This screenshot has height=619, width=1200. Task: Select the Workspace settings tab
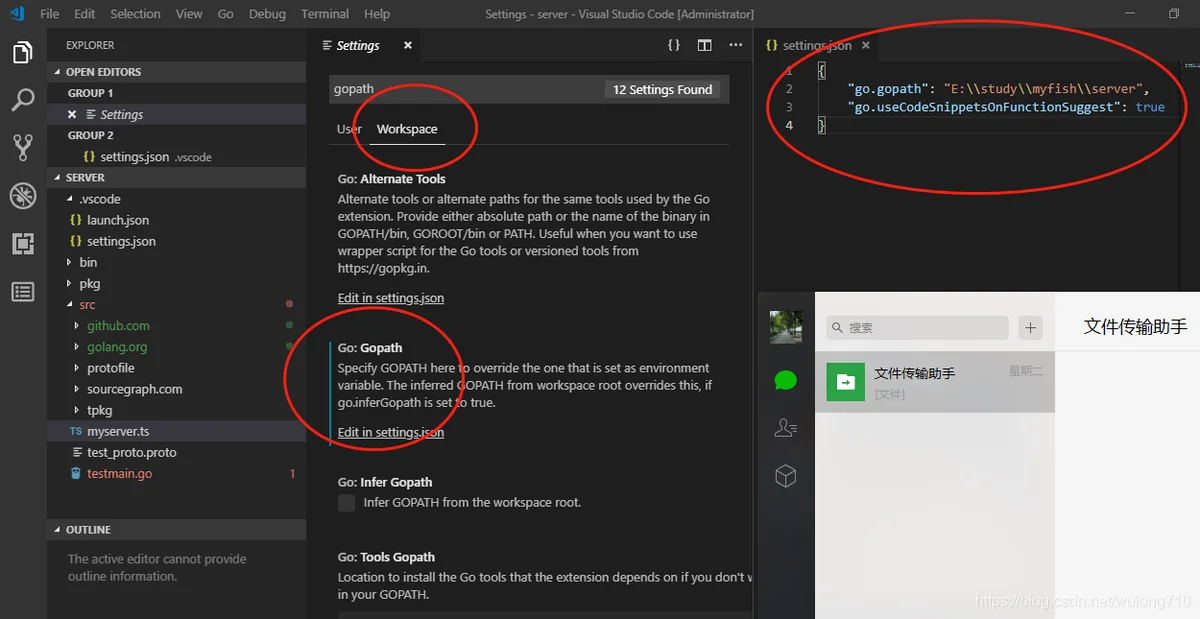[407, 129]
